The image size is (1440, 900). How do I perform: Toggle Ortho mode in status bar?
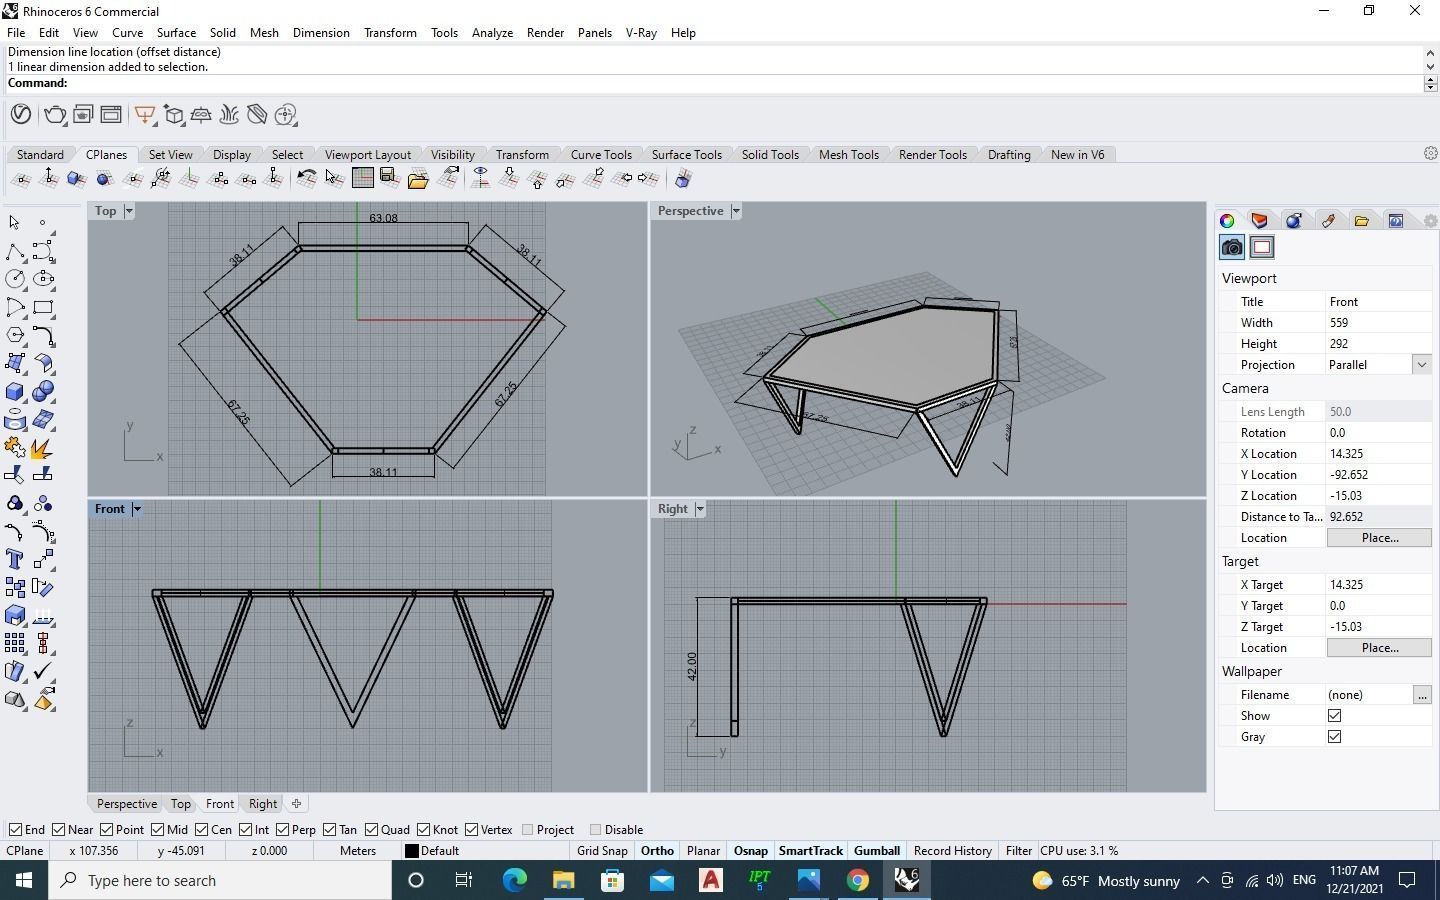click(x=657, y=851)
